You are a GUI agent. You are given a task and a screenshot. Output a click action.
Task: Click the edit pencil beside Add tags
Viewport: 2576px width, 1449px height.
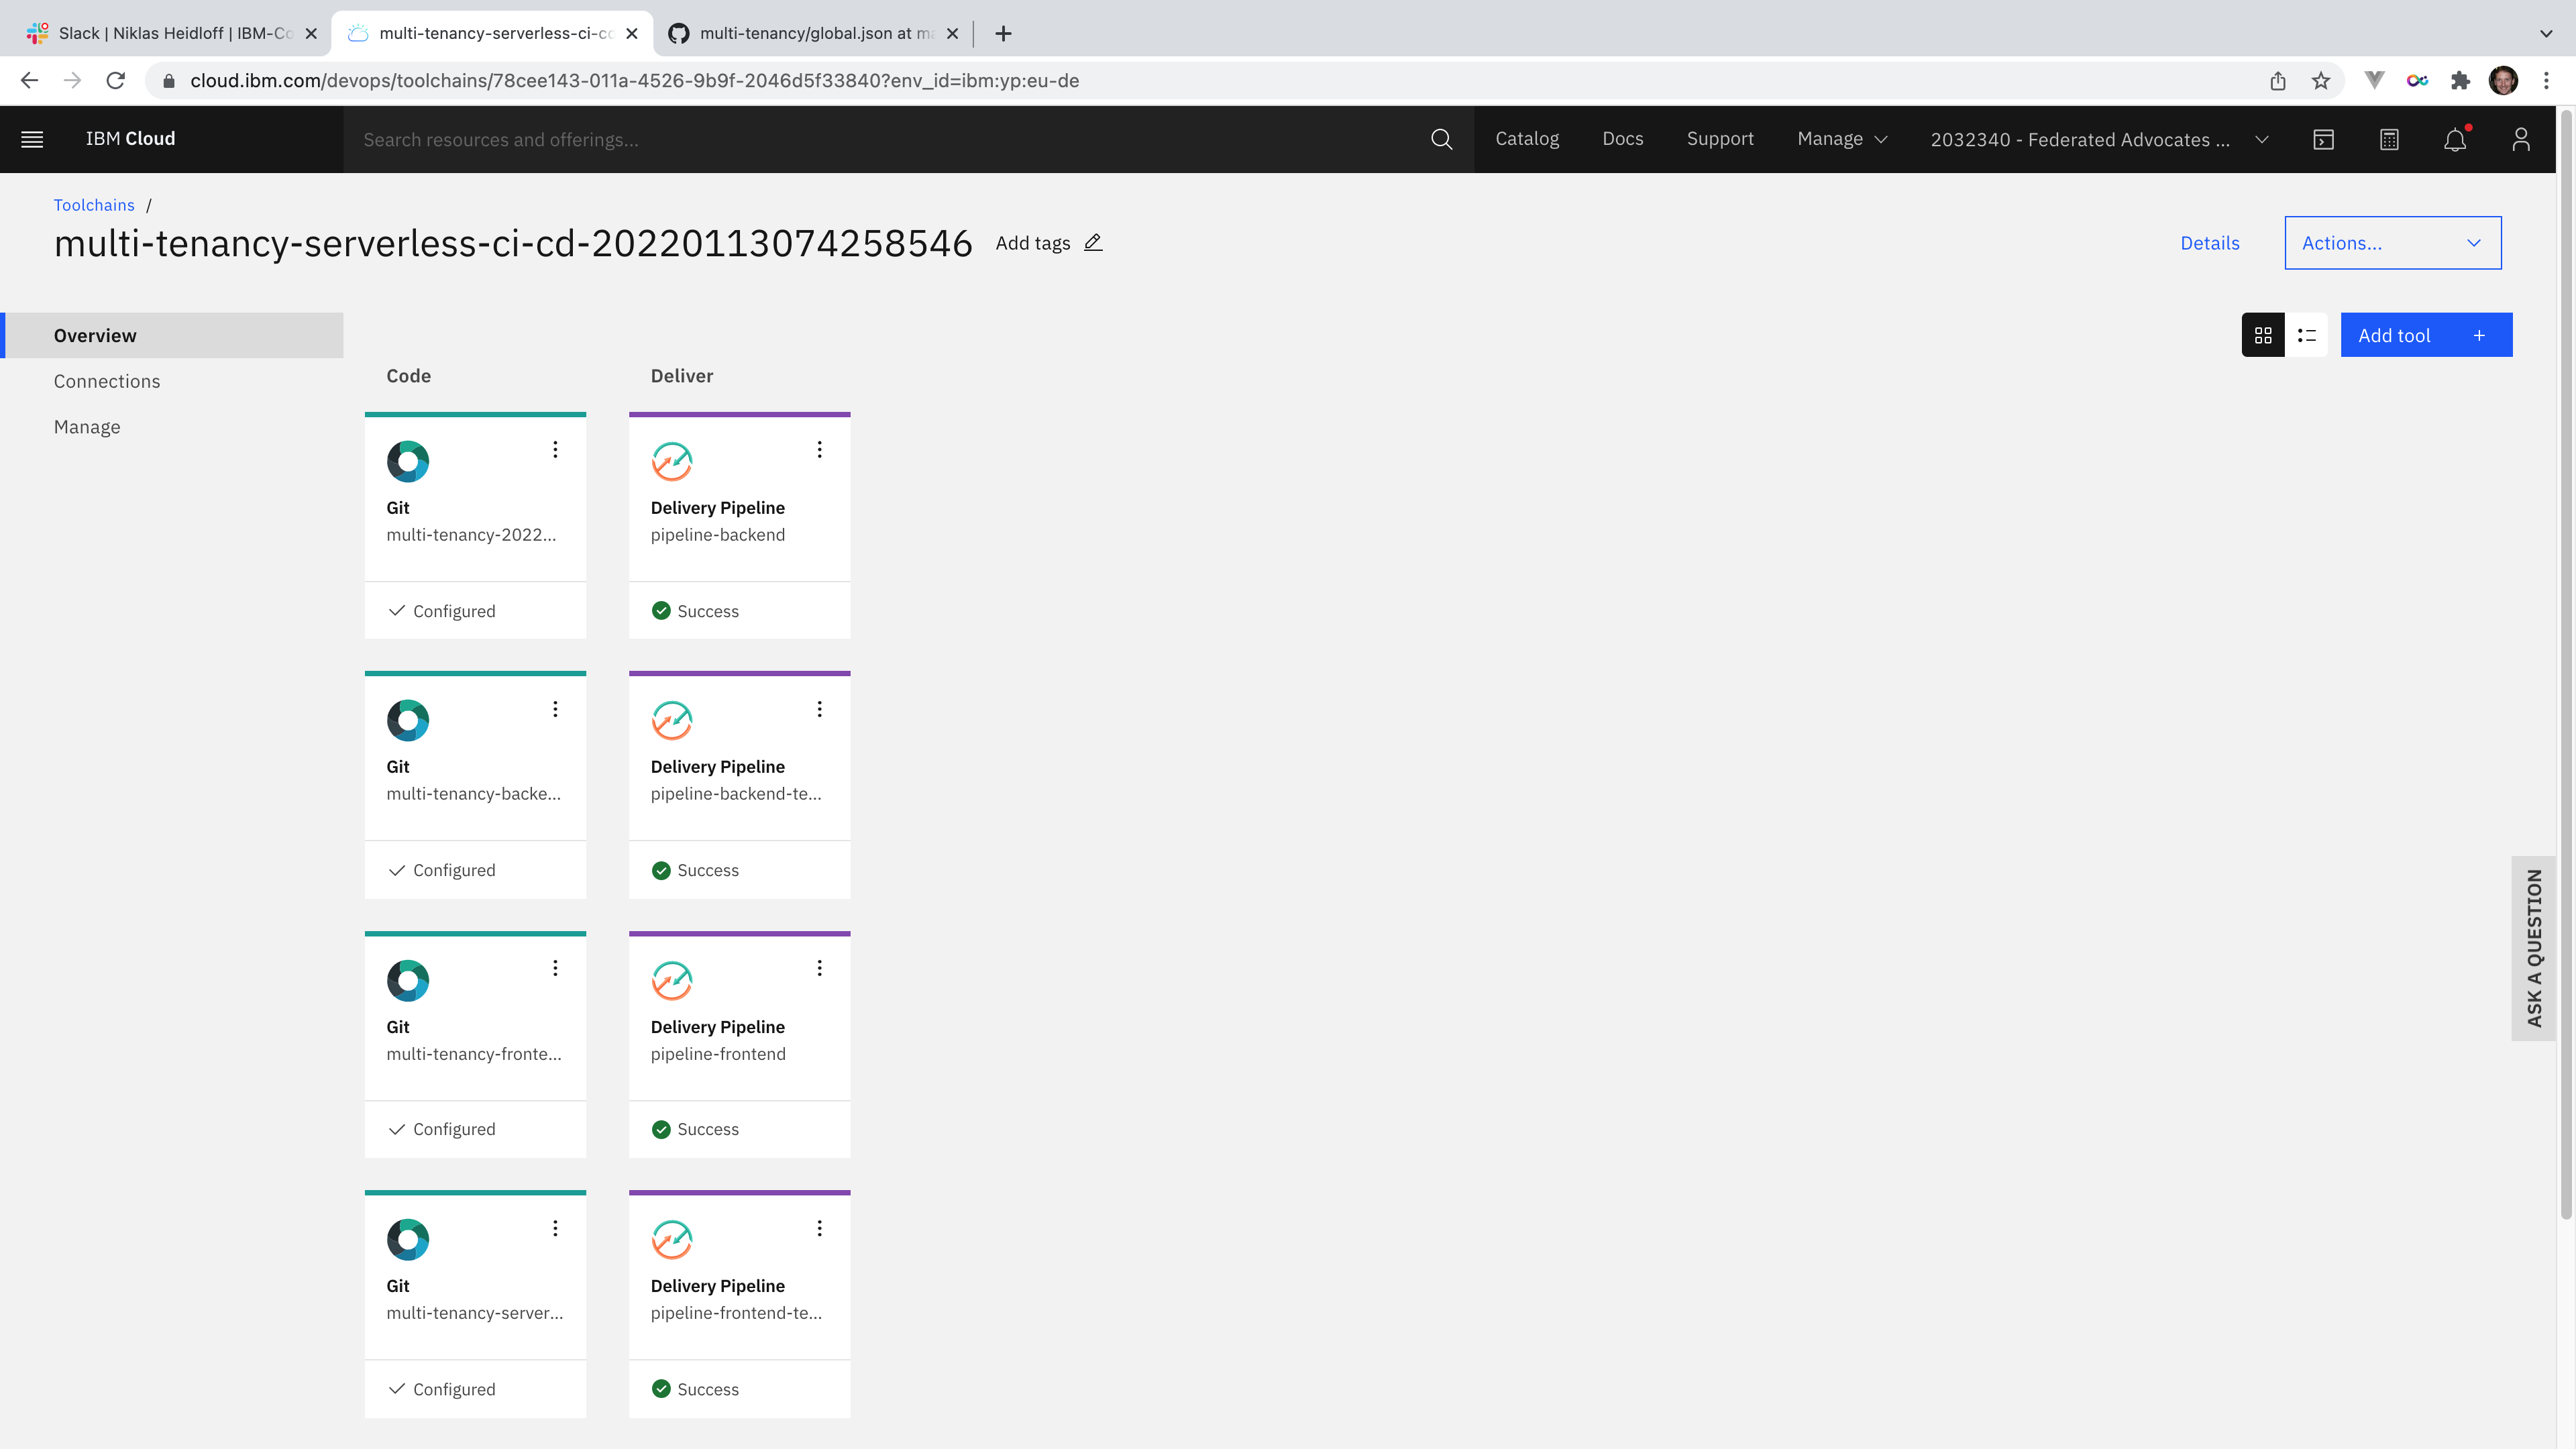(x=1093, y=243)
